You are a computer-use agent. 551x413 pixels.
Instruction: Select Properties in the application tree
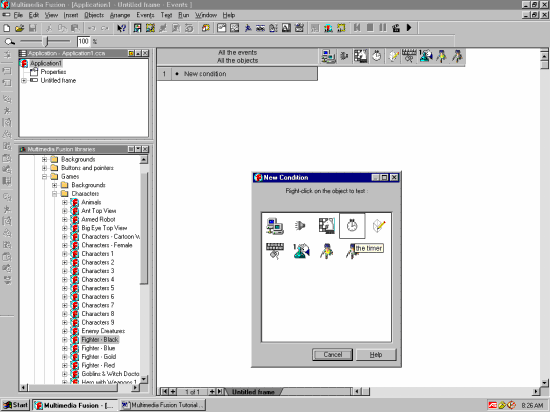pyautogui.click(x=53, y=72)
